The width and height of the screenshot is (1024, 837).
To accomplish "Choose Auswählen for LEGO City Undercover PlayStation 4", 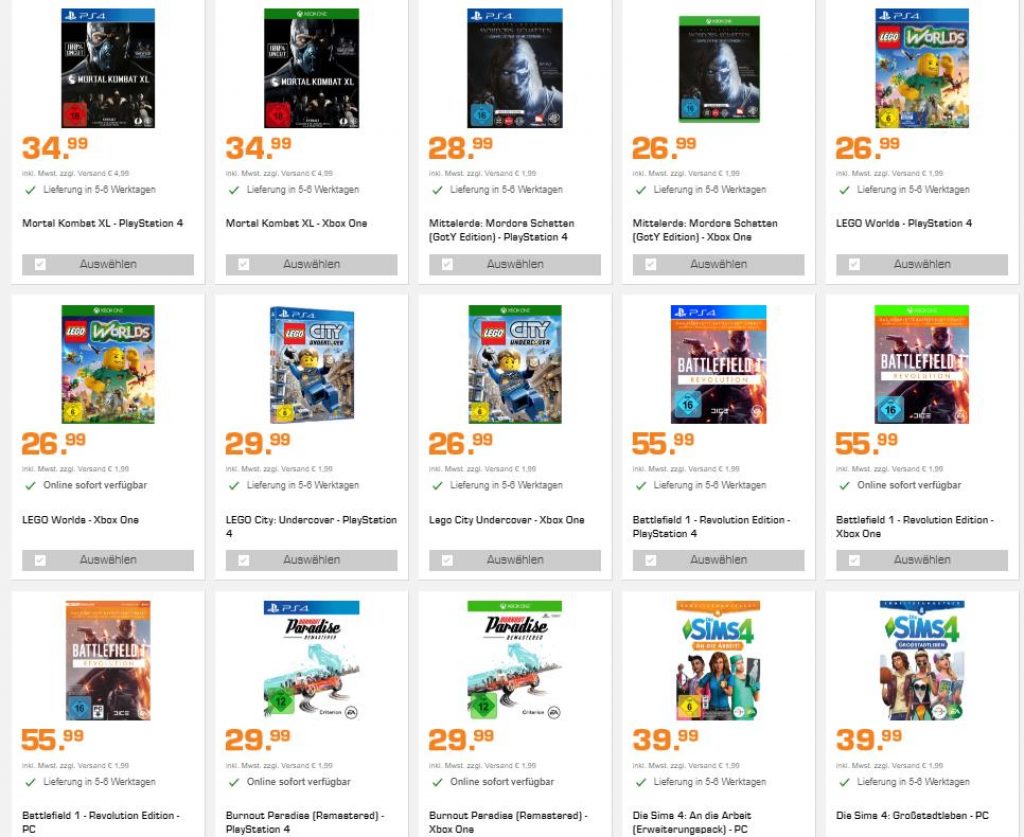I will (311, 560).
